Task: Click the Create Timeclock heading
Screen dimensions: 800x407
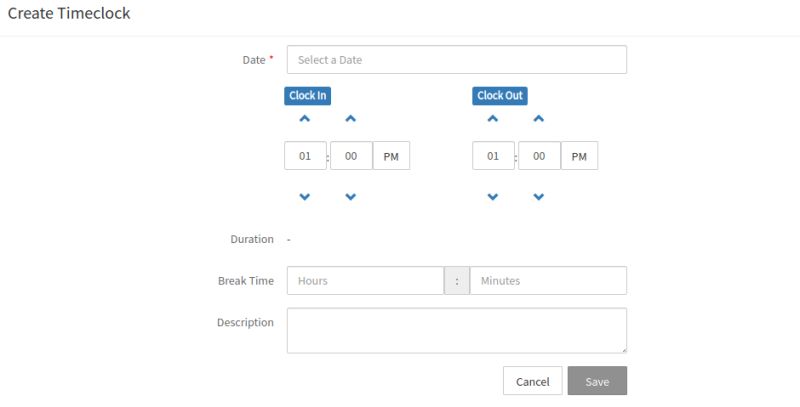Action: [x=69, y=13]
